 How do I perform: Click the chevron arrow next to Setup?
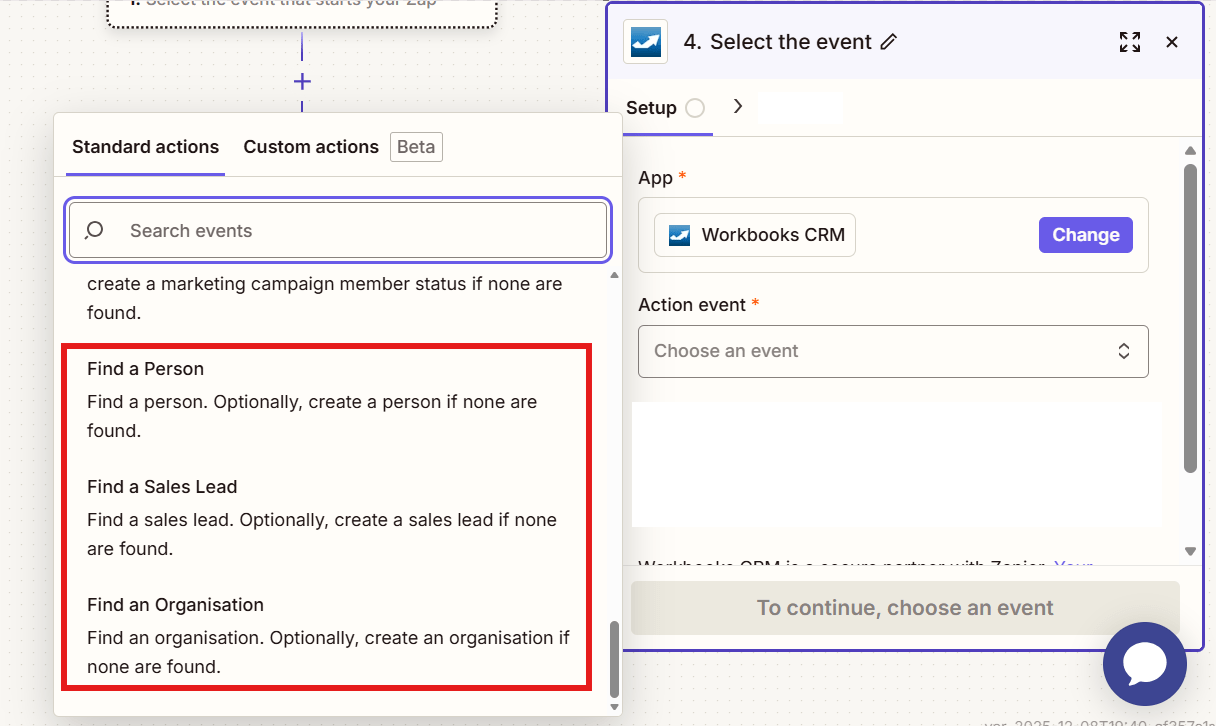pyautogui.click(x=738, y=107)
